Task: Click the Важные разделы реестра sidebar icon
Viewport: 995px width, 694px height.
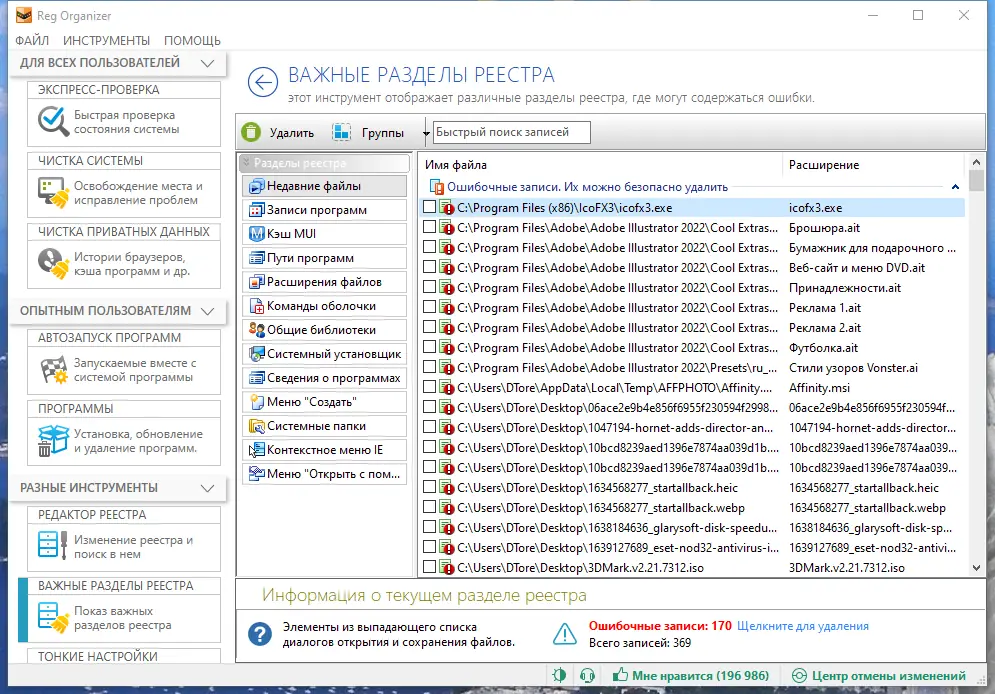Action: [x=53, y=617]
